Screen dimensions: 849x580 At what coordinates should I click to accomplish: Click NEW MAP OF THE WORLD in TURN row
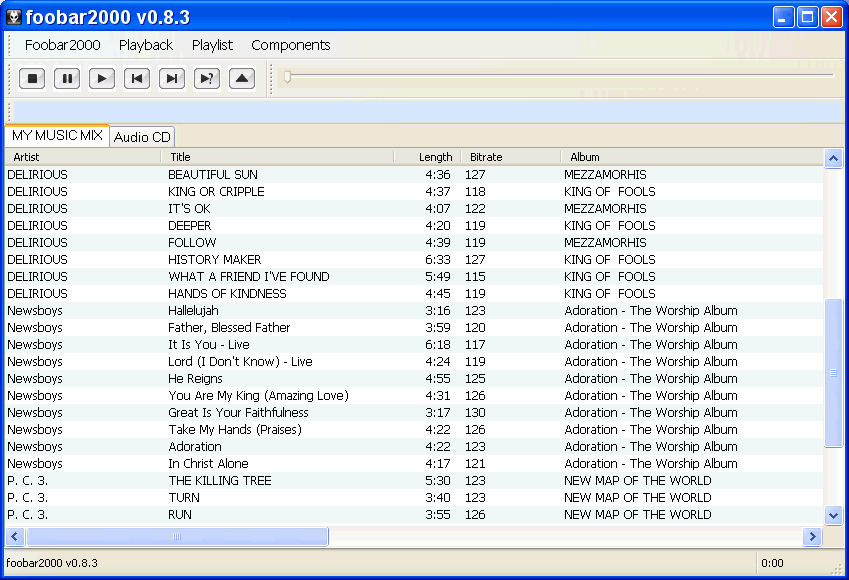637,498
